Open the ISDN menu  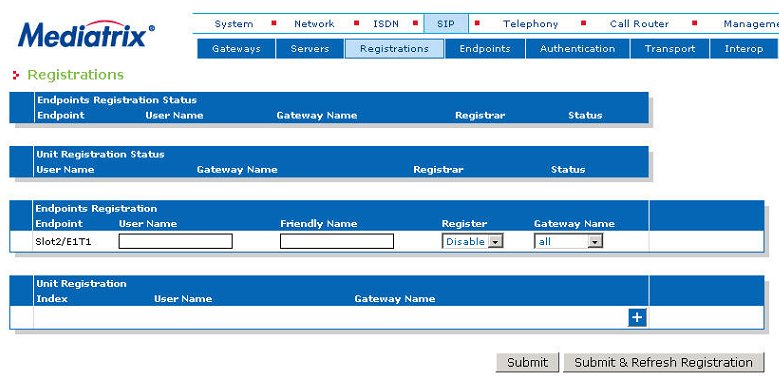(386, 24)
